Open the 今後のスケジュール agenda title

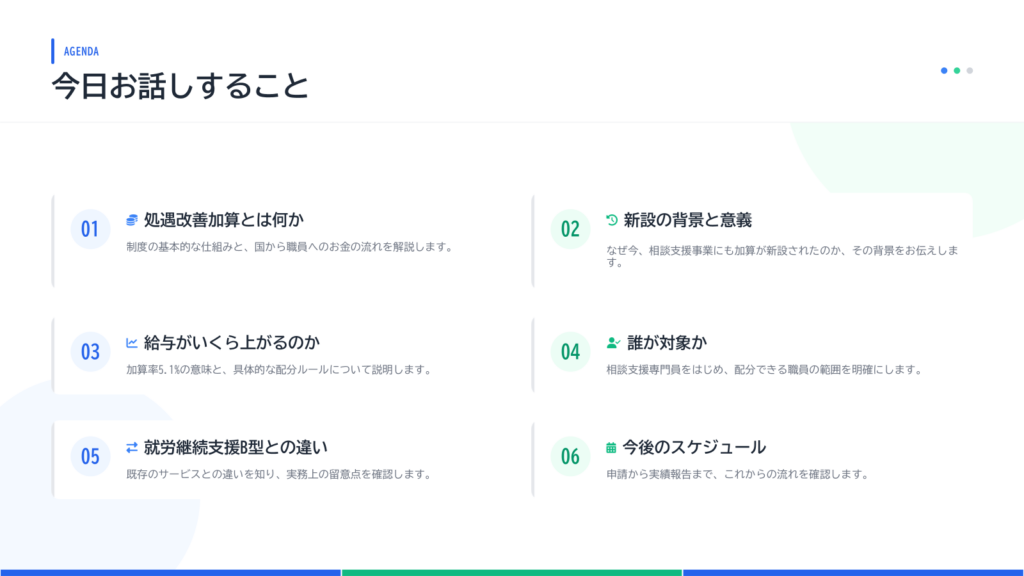[694, 447]
